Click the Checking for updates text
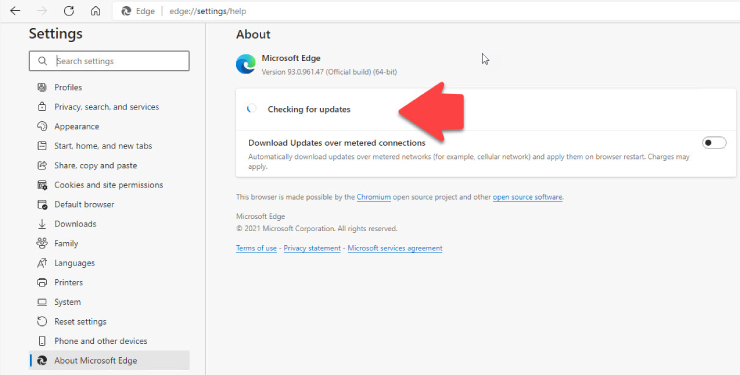This screenshot has height=375, width=740. click(x=309, y=109)
